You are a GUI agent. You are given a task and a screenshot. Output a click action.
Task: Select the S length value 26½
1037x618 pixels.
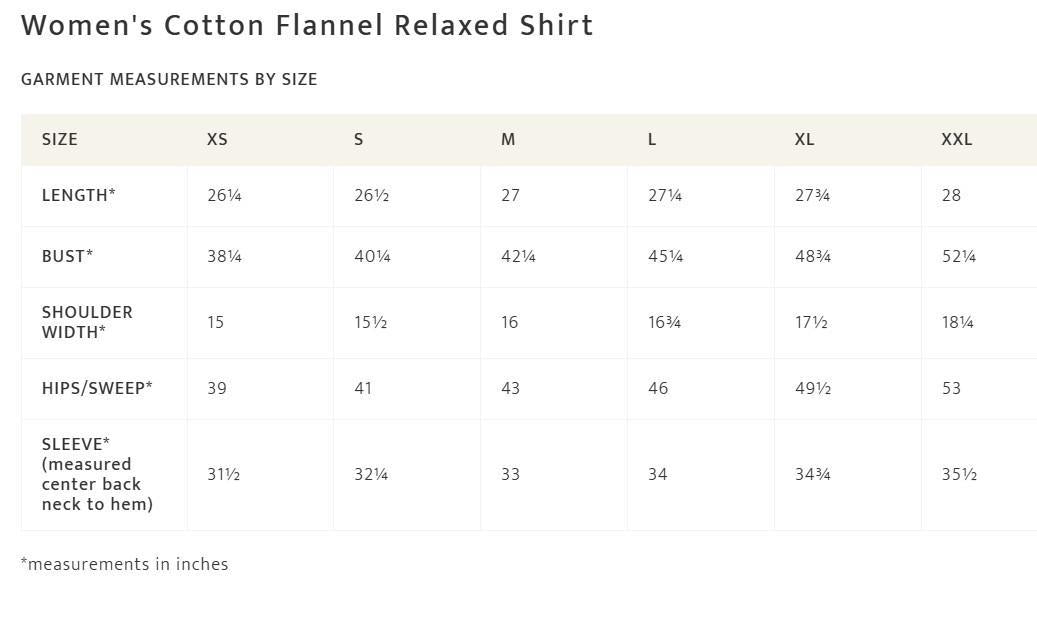click(x=372, y=195)
